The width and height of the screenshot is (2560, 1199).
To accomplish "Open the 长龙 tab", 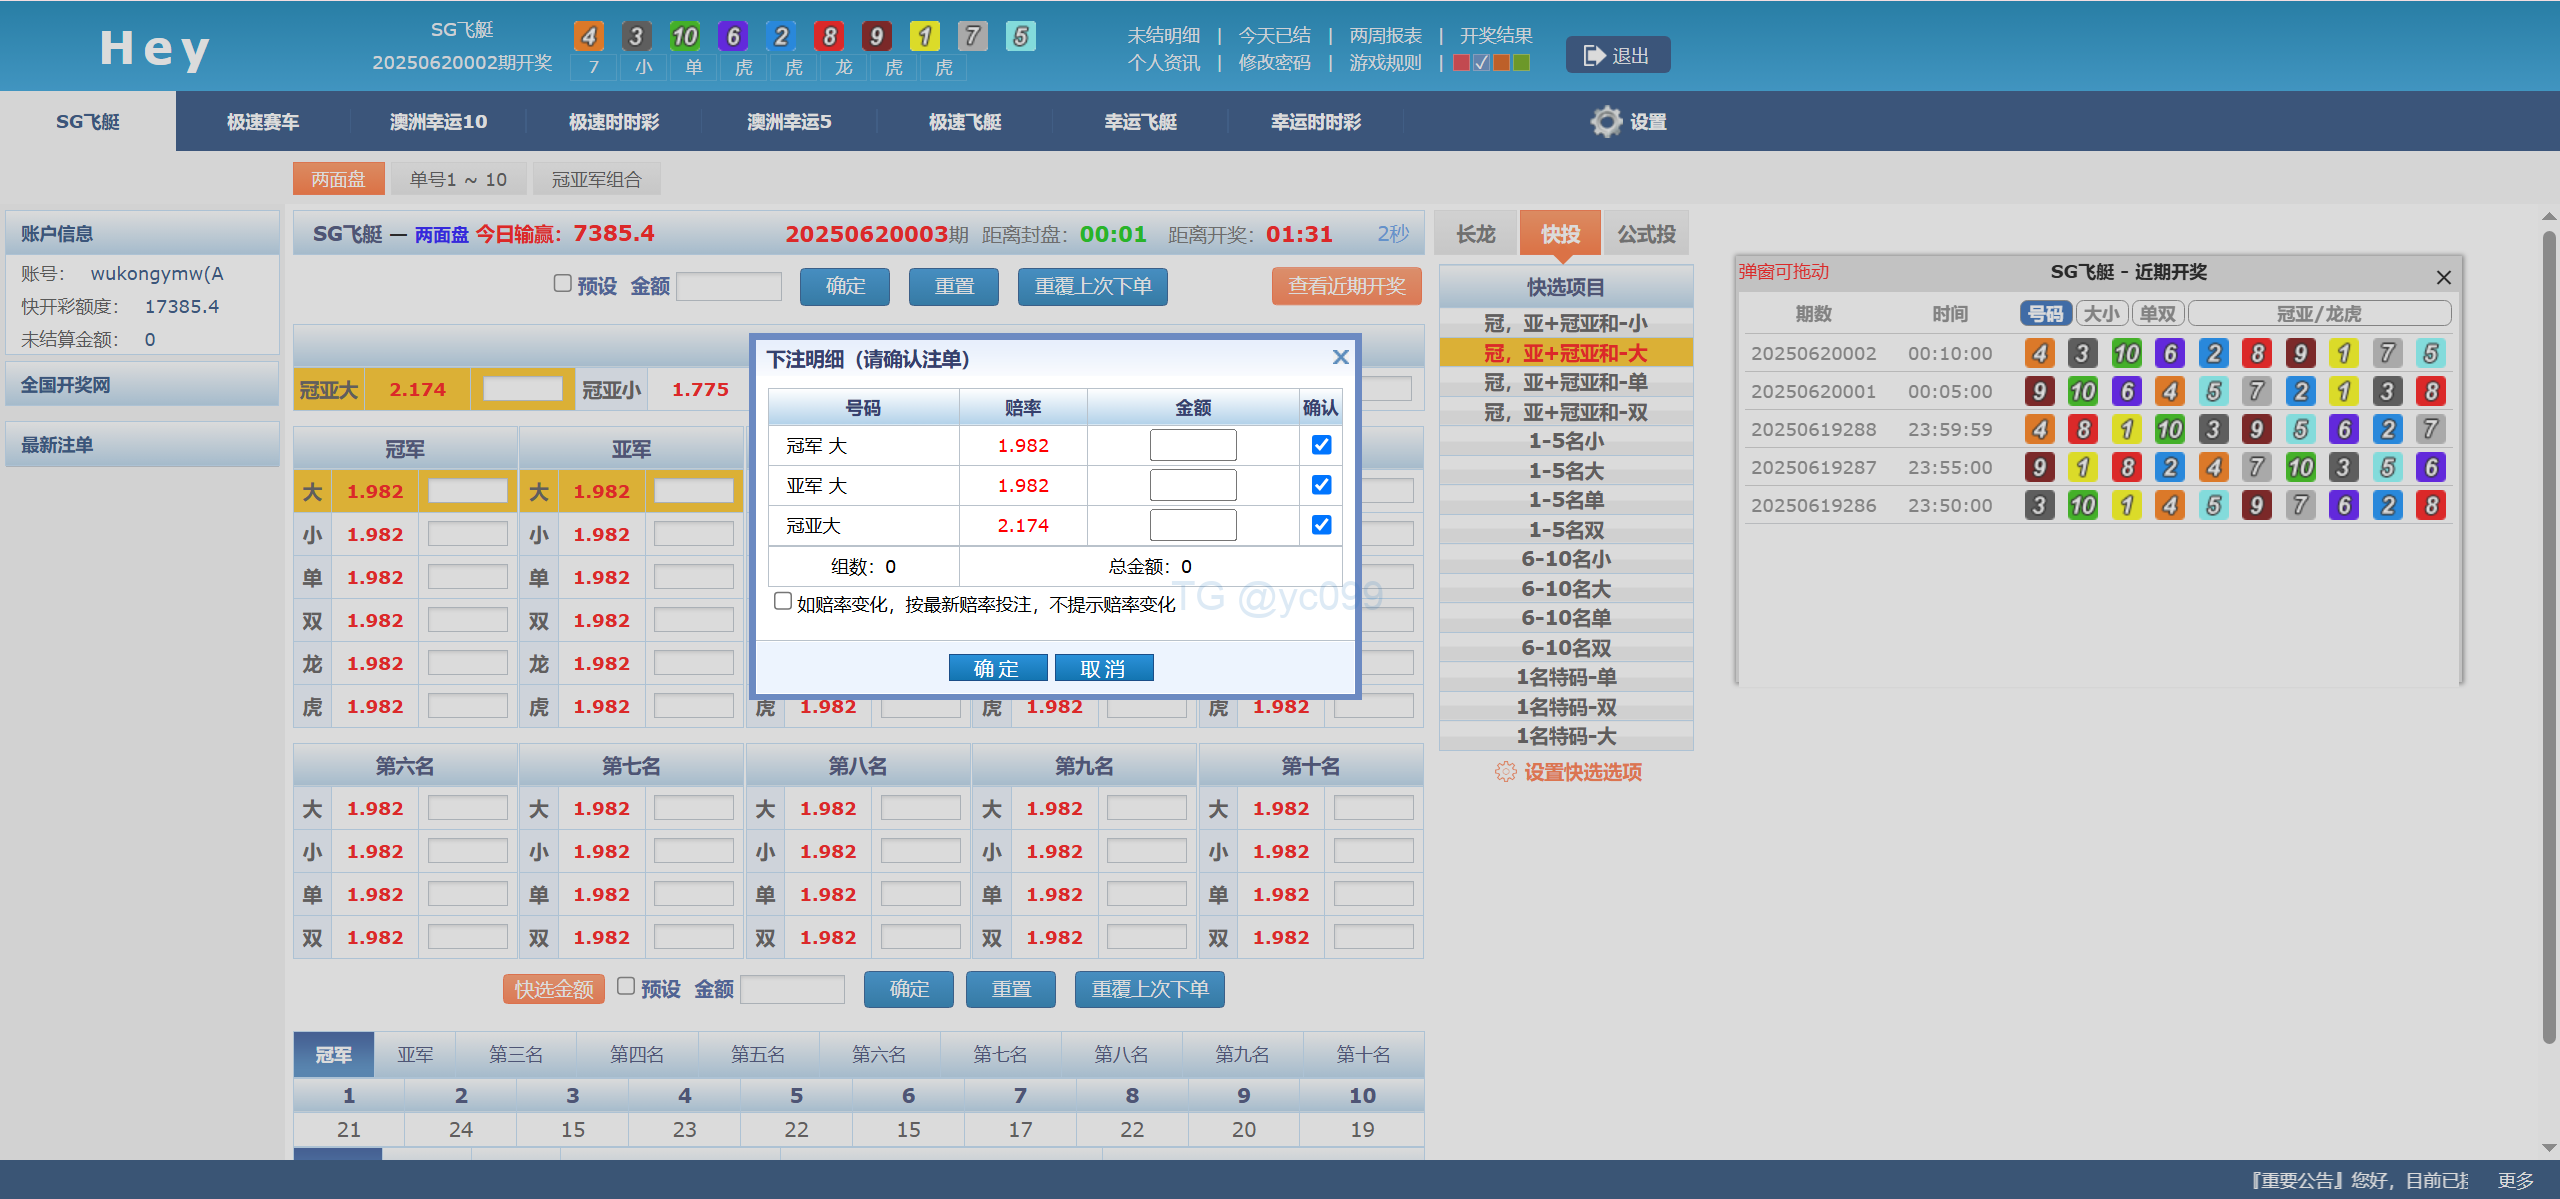I will pos(1475,234).
